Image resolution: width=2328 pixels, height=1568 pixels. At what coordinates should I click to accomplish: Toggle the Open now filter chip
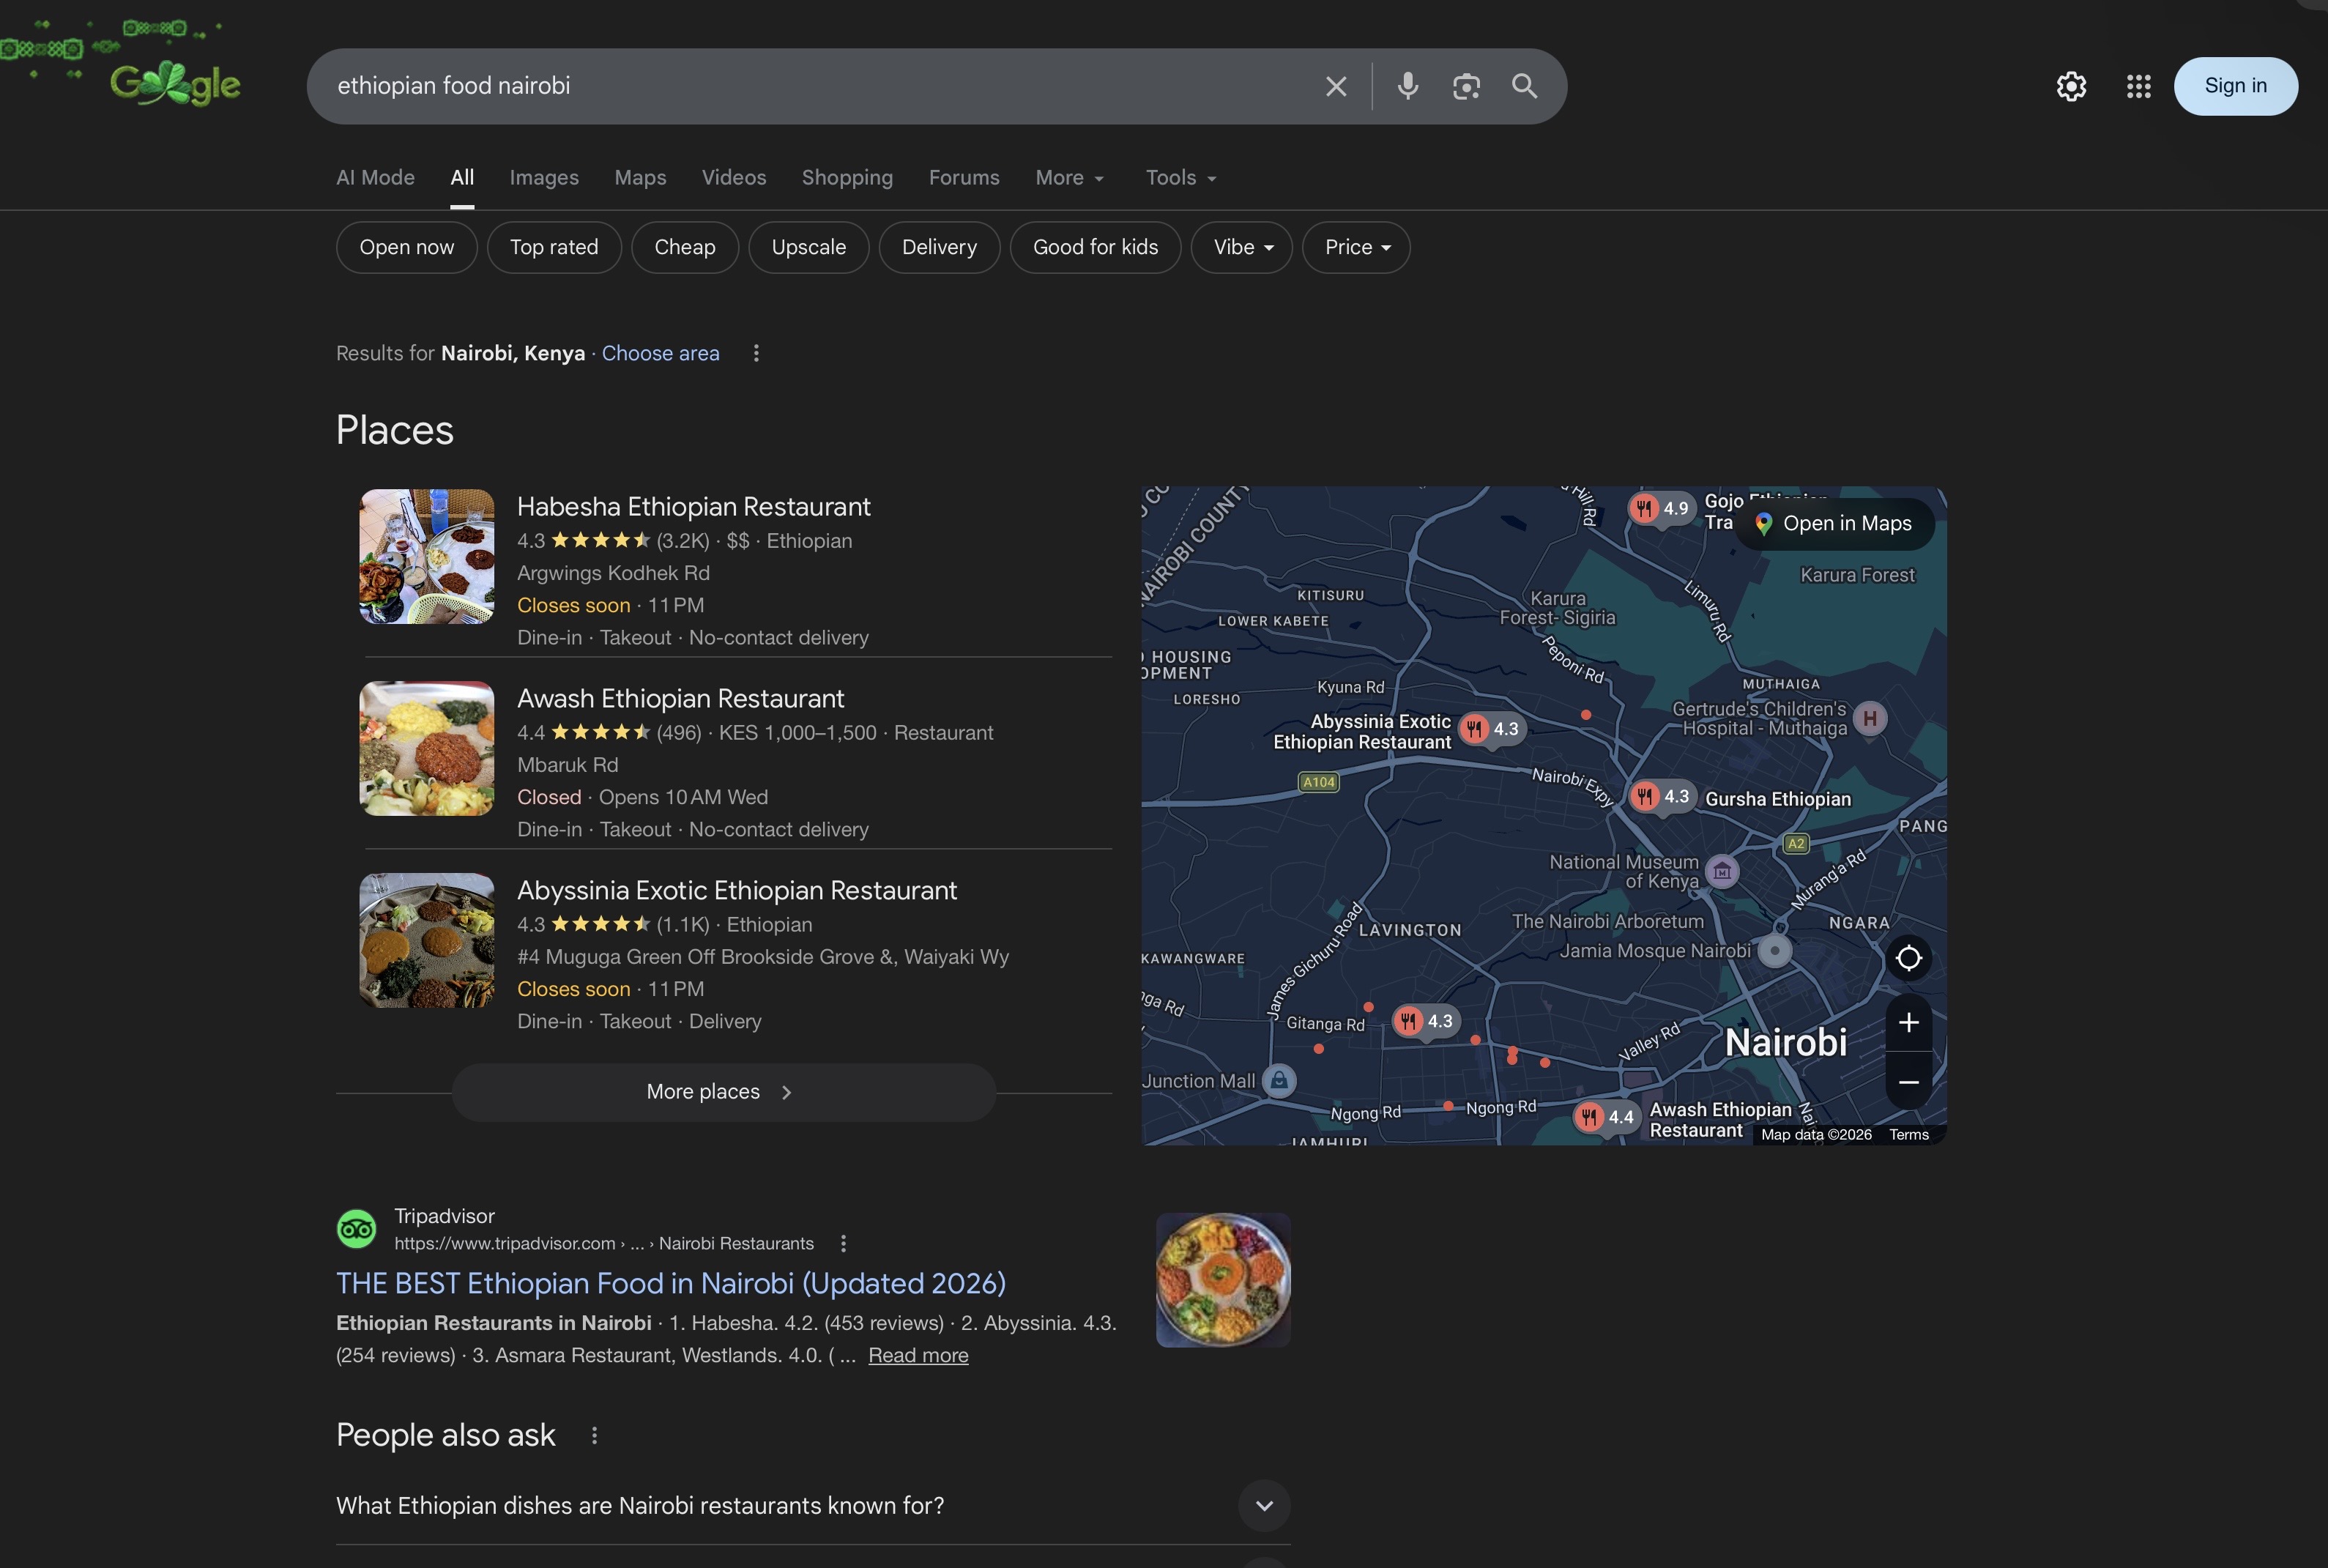pyautogui.click(x=406, y=247)
